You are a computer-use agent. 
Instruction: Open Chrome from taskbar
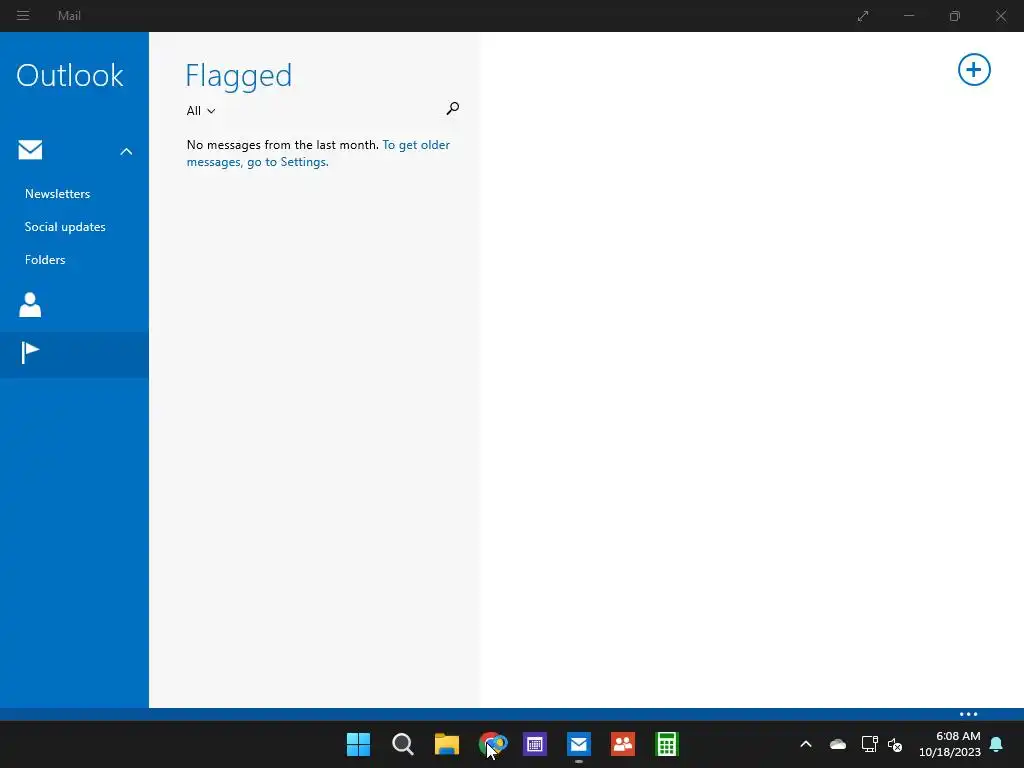pos(492,744)
